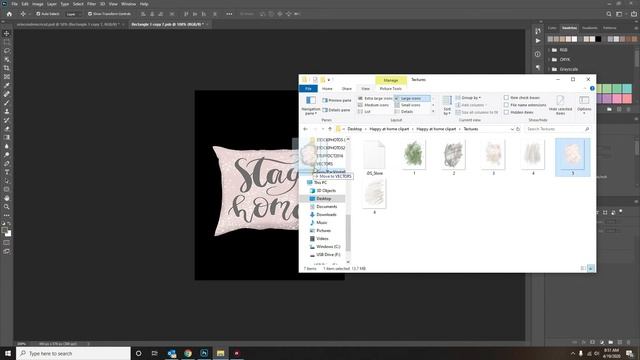
Task: Select the Eraser tool
Action: [7, 129]
